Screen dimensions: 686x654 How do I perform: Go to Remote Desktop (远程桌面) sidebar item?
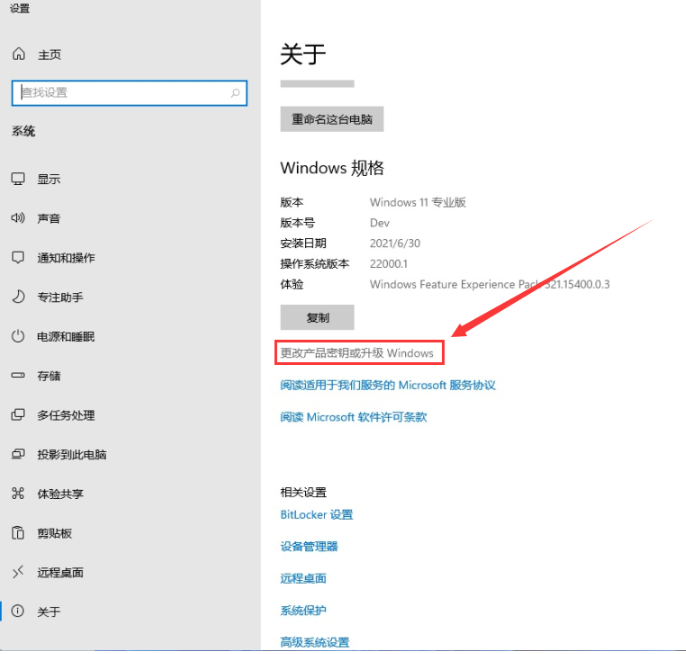click(60, 572)
